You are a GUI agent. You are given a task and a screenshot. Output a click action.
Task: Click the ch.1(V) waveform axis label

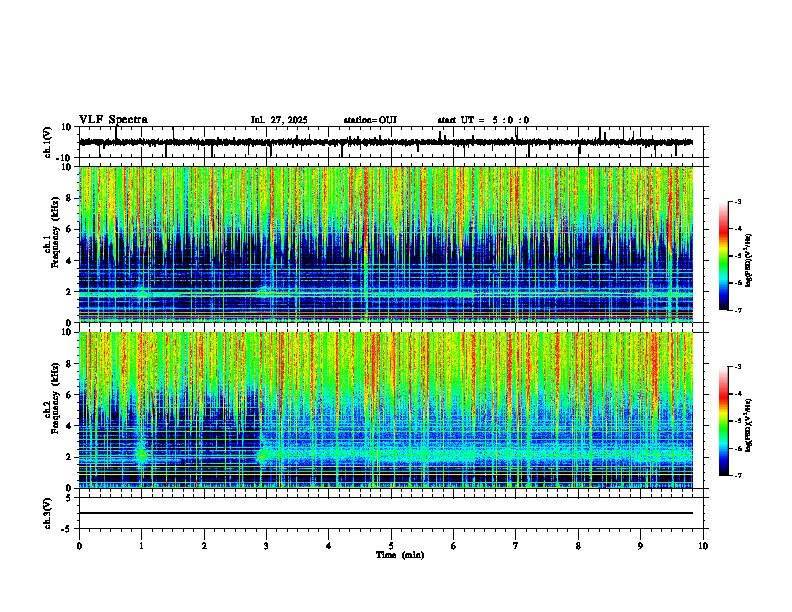pyautogui.click(x=48, y=142)
